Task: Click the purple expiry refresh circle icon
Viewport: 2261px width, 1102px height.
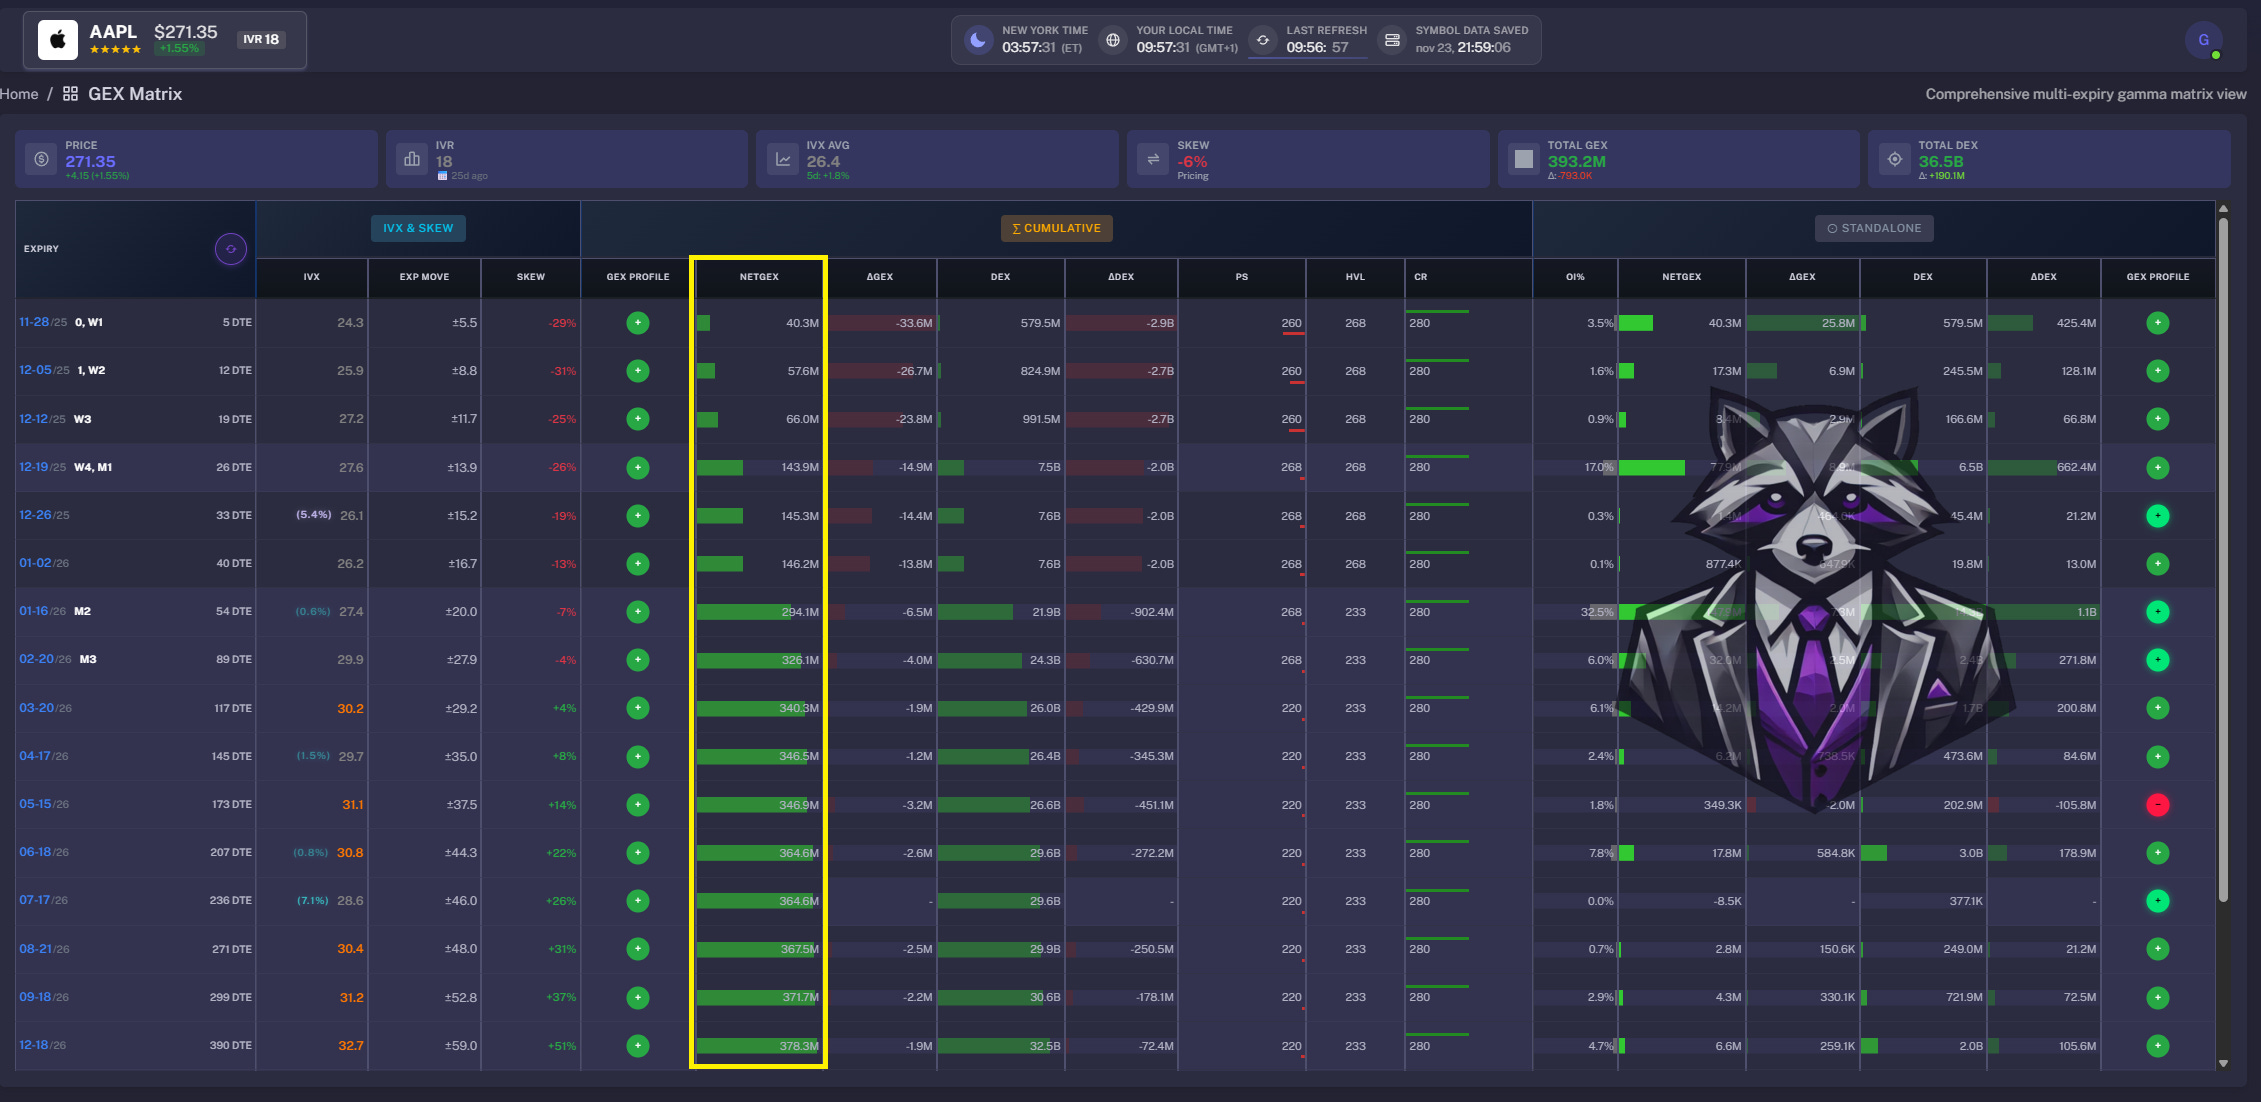Action: point(231,249)
